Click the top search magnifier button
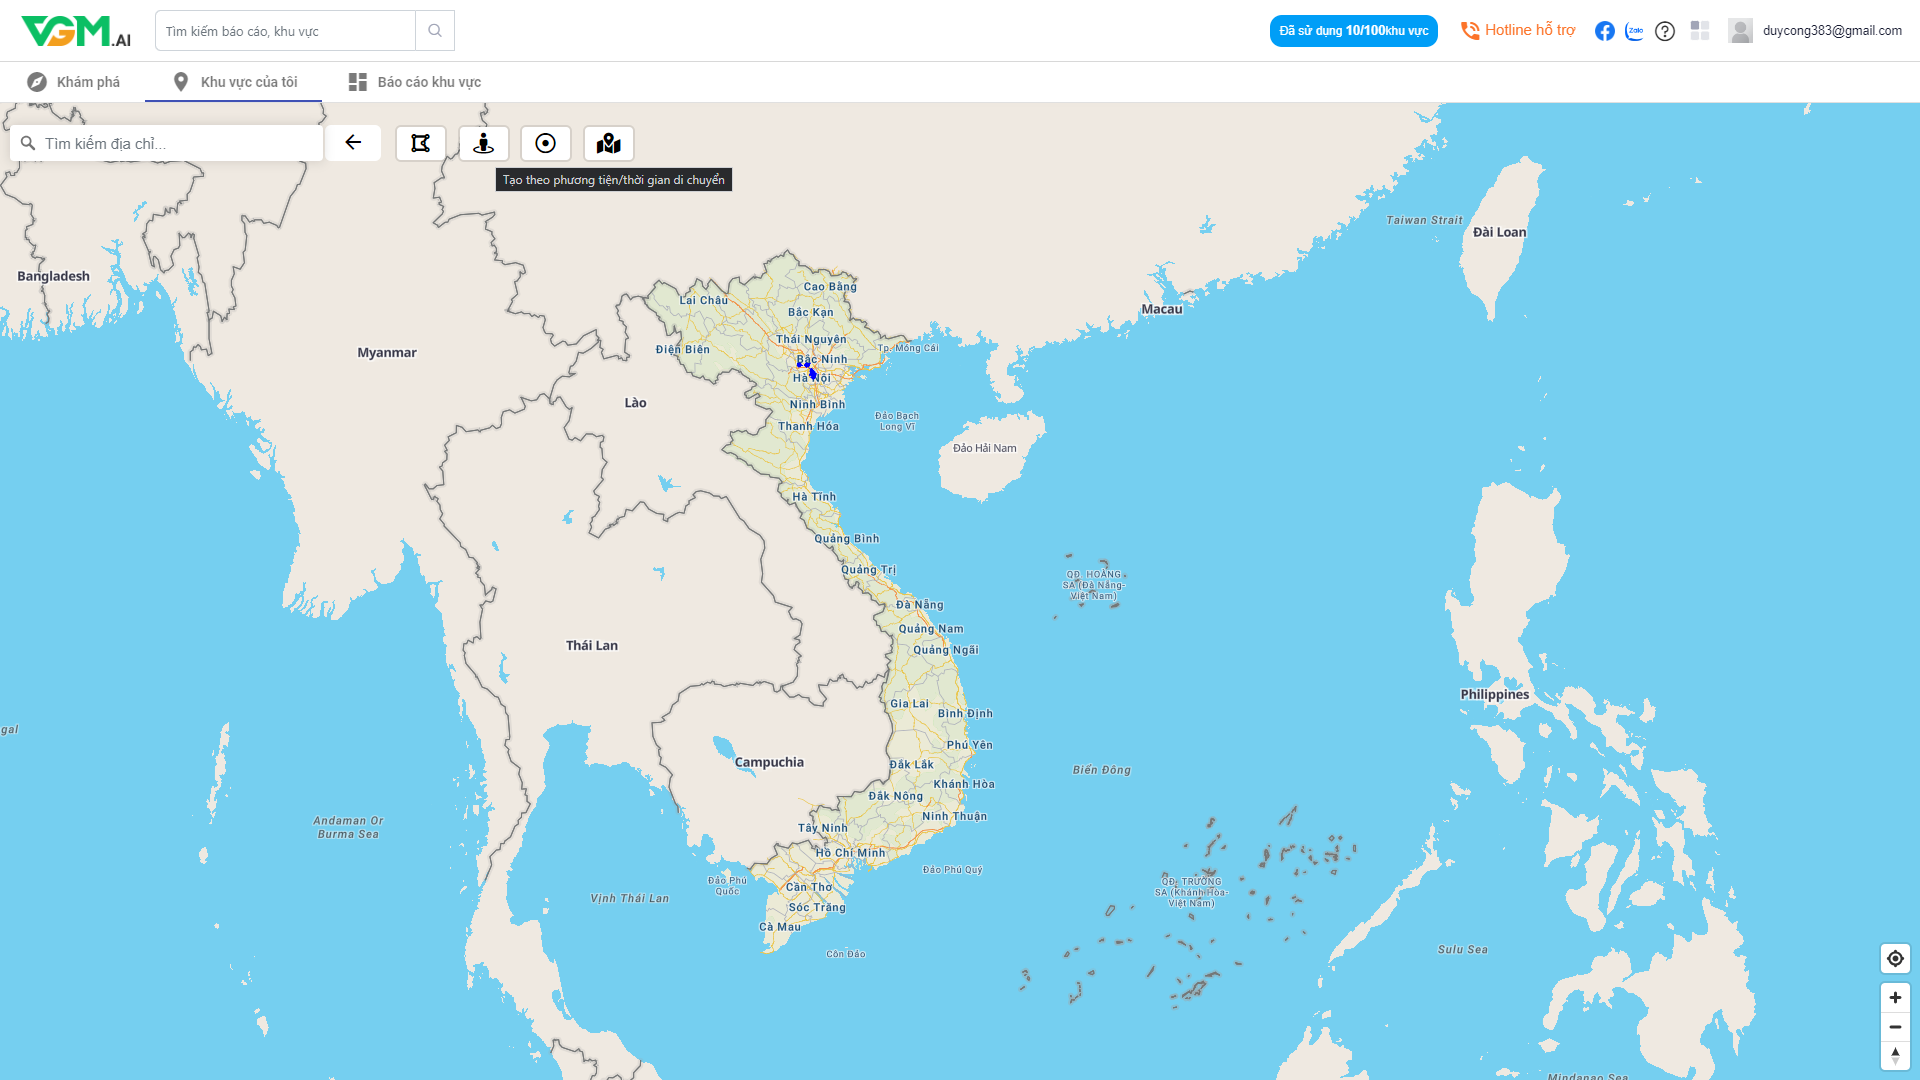The image size is (1920, 1080). pos(435,31)
